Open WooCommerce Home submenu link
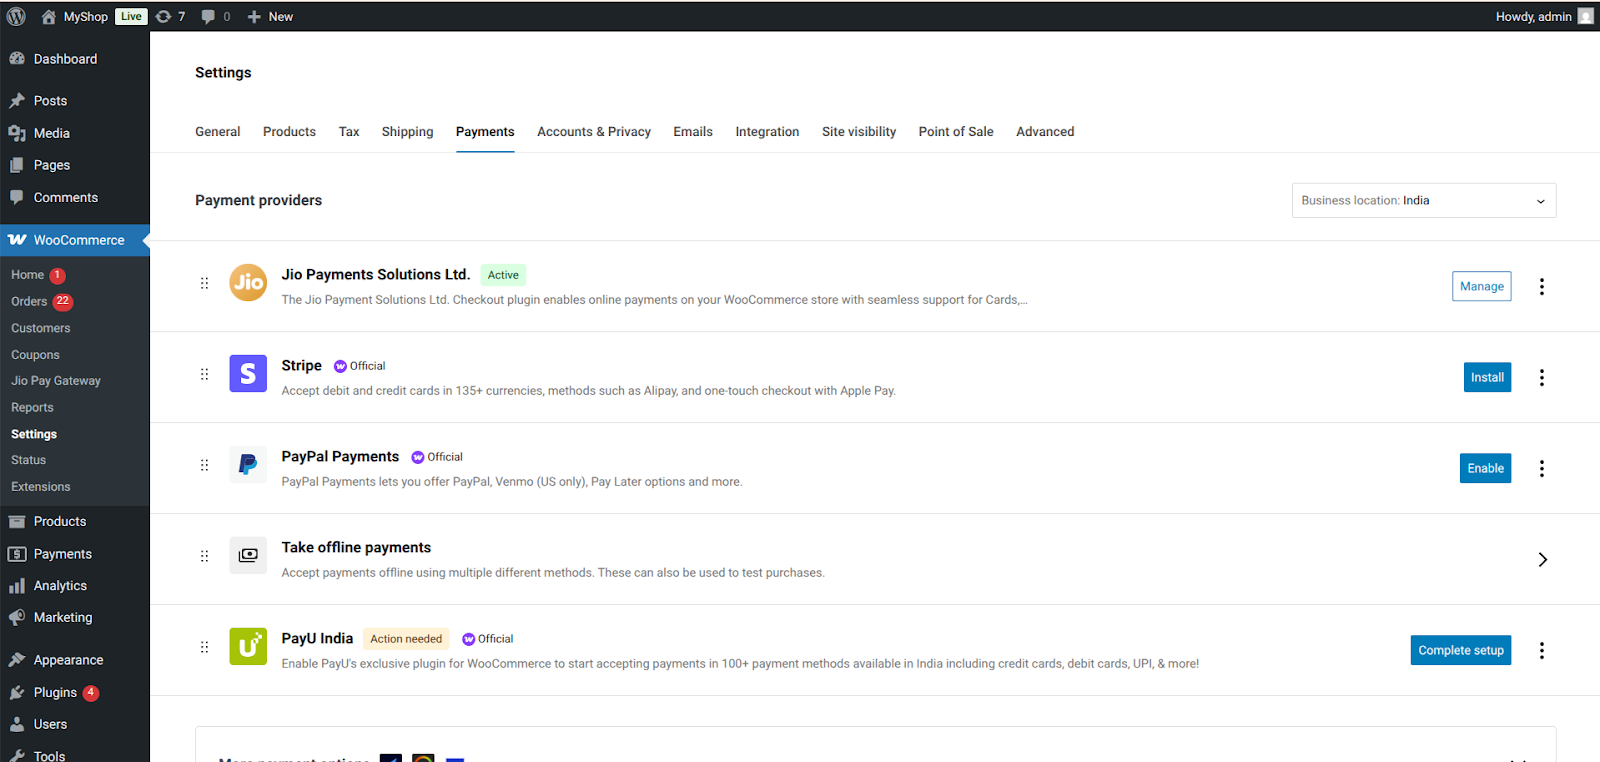1600x762 pixels. [28, 275]
